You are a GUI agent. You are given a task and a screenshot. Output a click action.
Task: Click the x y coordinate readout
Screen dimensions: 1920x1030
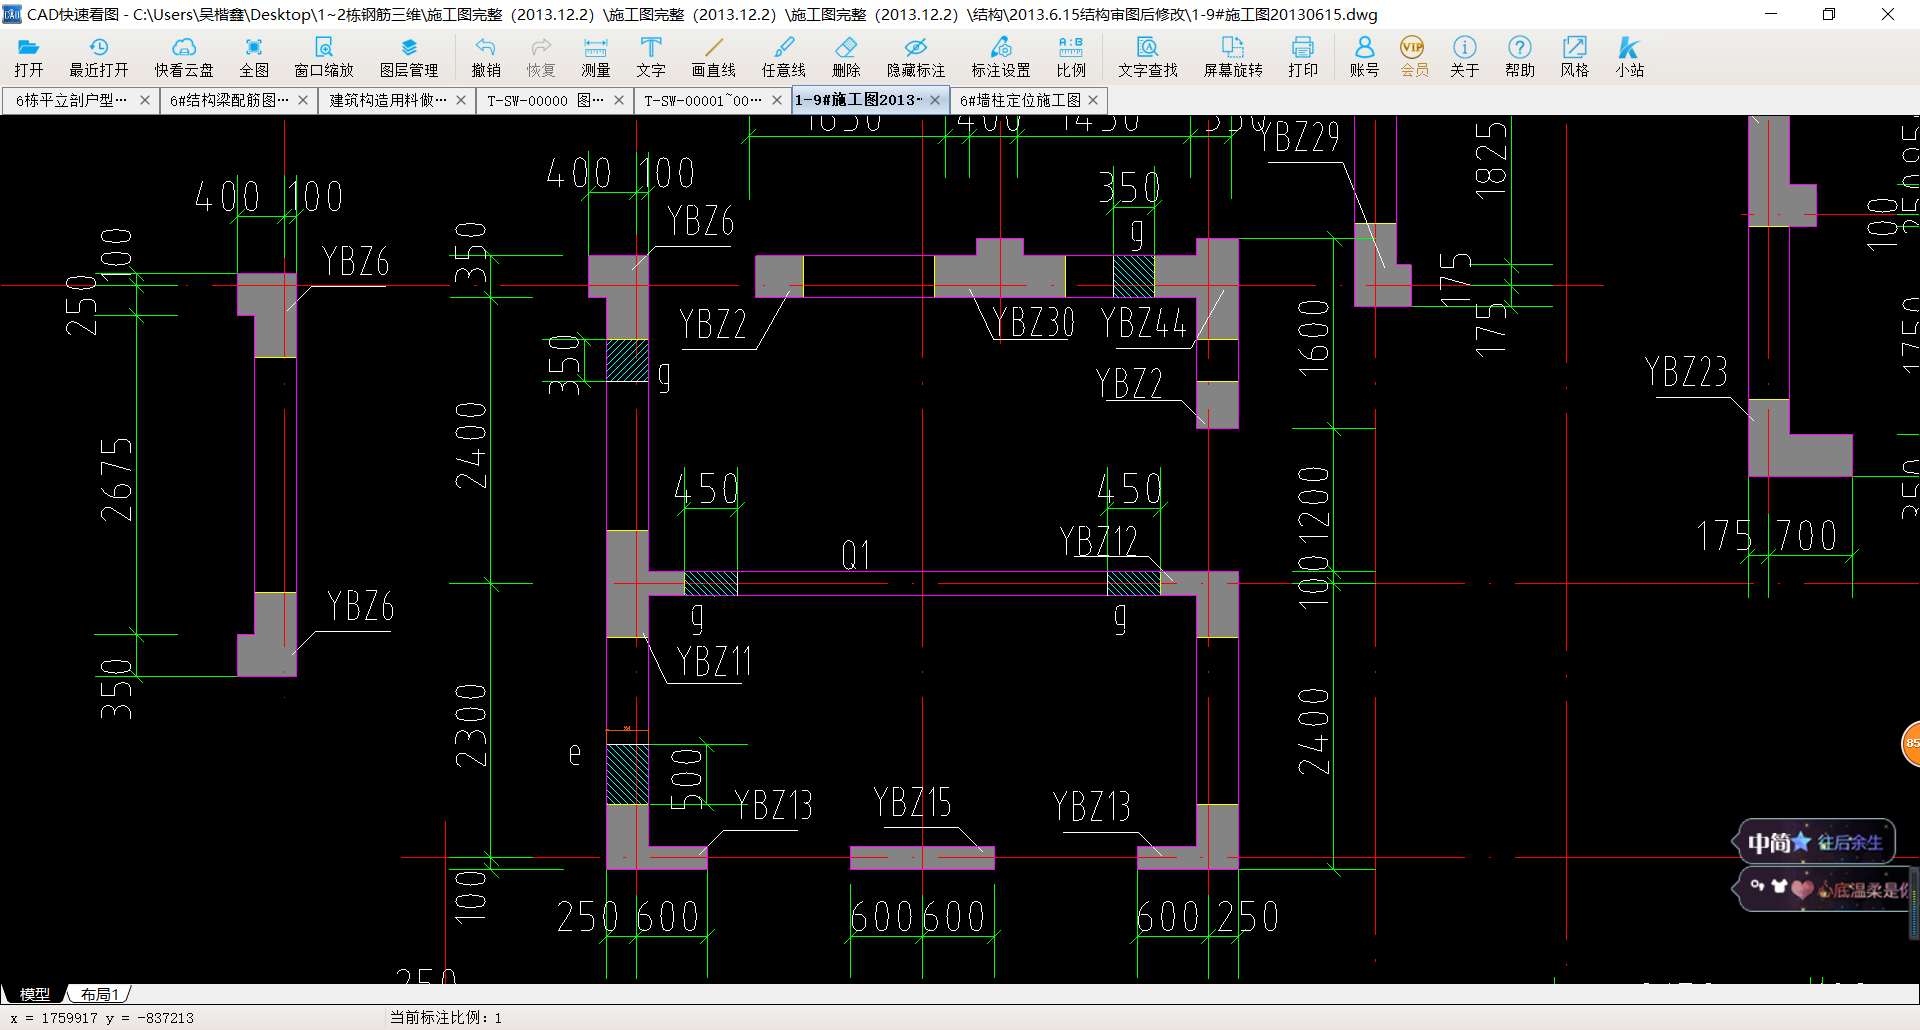tap(101, 1018)
